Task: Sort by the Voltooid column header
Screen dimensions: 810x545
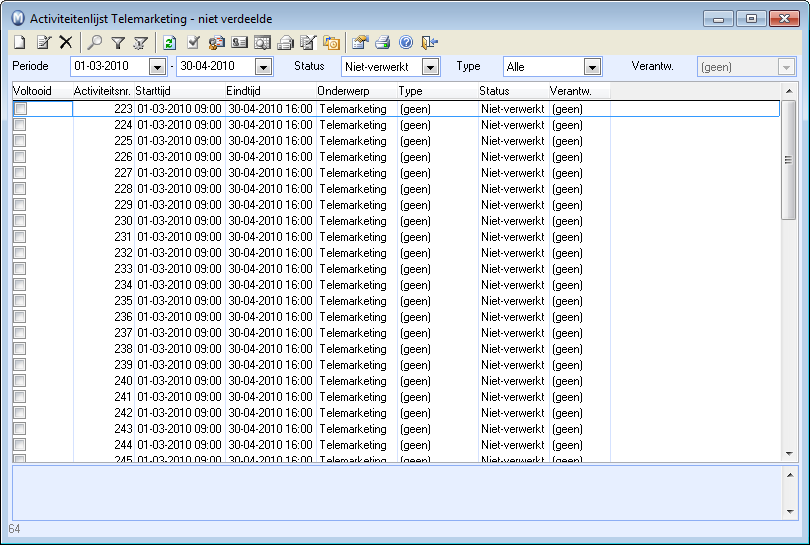Action: tap(42, 91)
